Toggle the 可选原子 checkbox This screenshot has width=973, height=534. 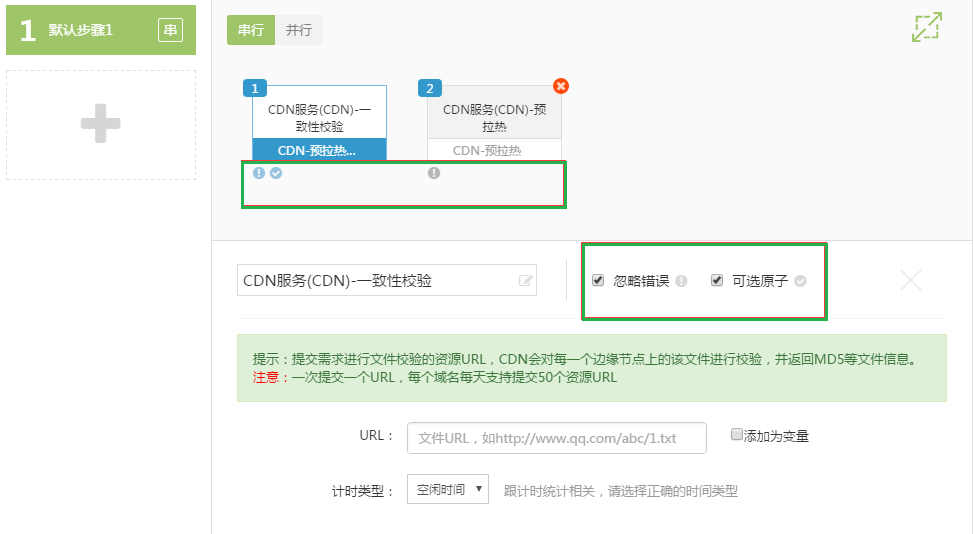coord(717,280)
